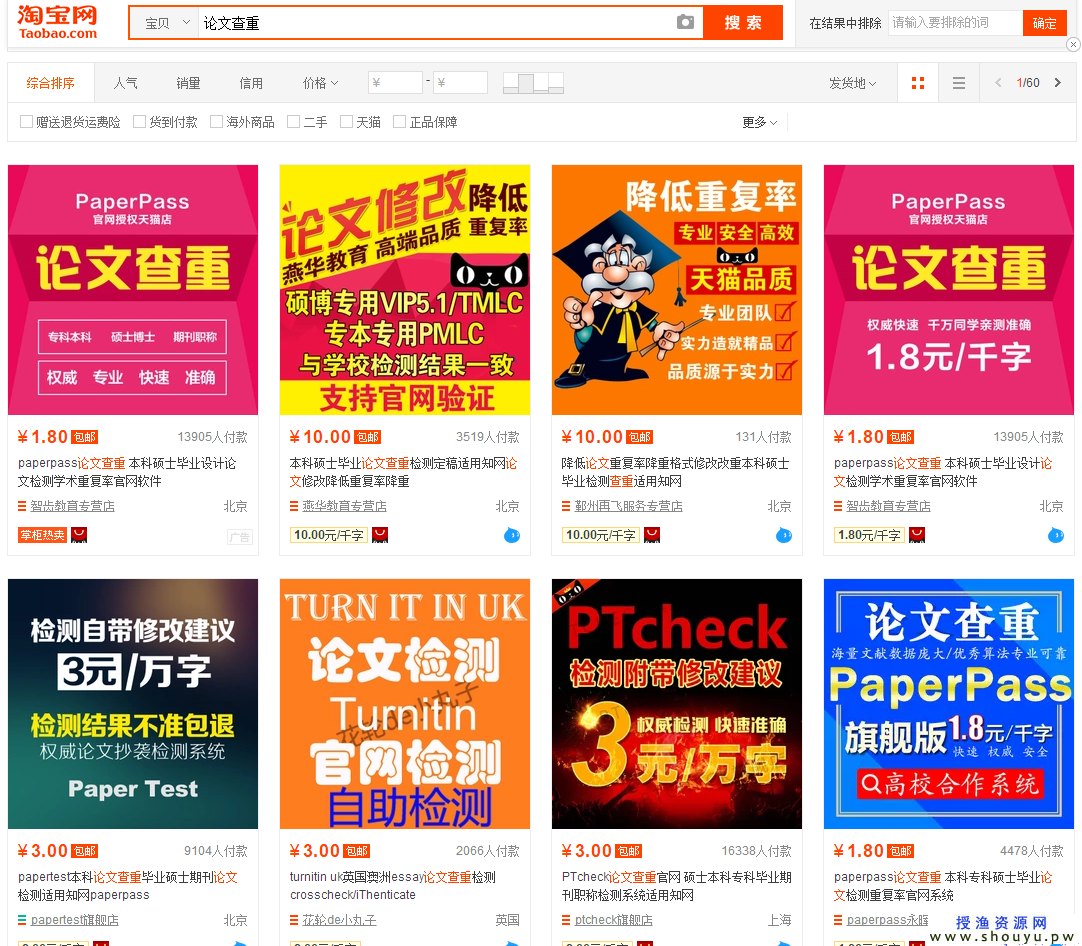Click 包邮 badge on 13905人付款 first card
The image size is (1082, 946).
coord(85,437)
